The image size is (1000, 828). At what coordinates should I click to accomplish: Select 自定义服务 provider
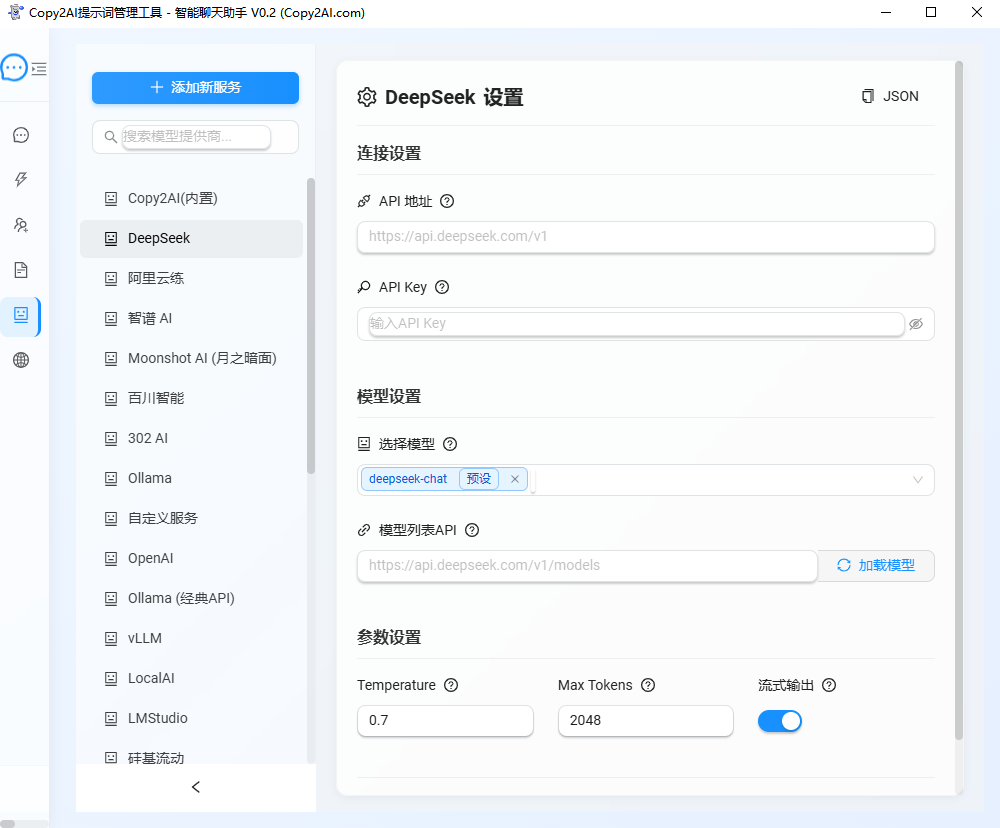pyautogui.click(x=191, y=518)
